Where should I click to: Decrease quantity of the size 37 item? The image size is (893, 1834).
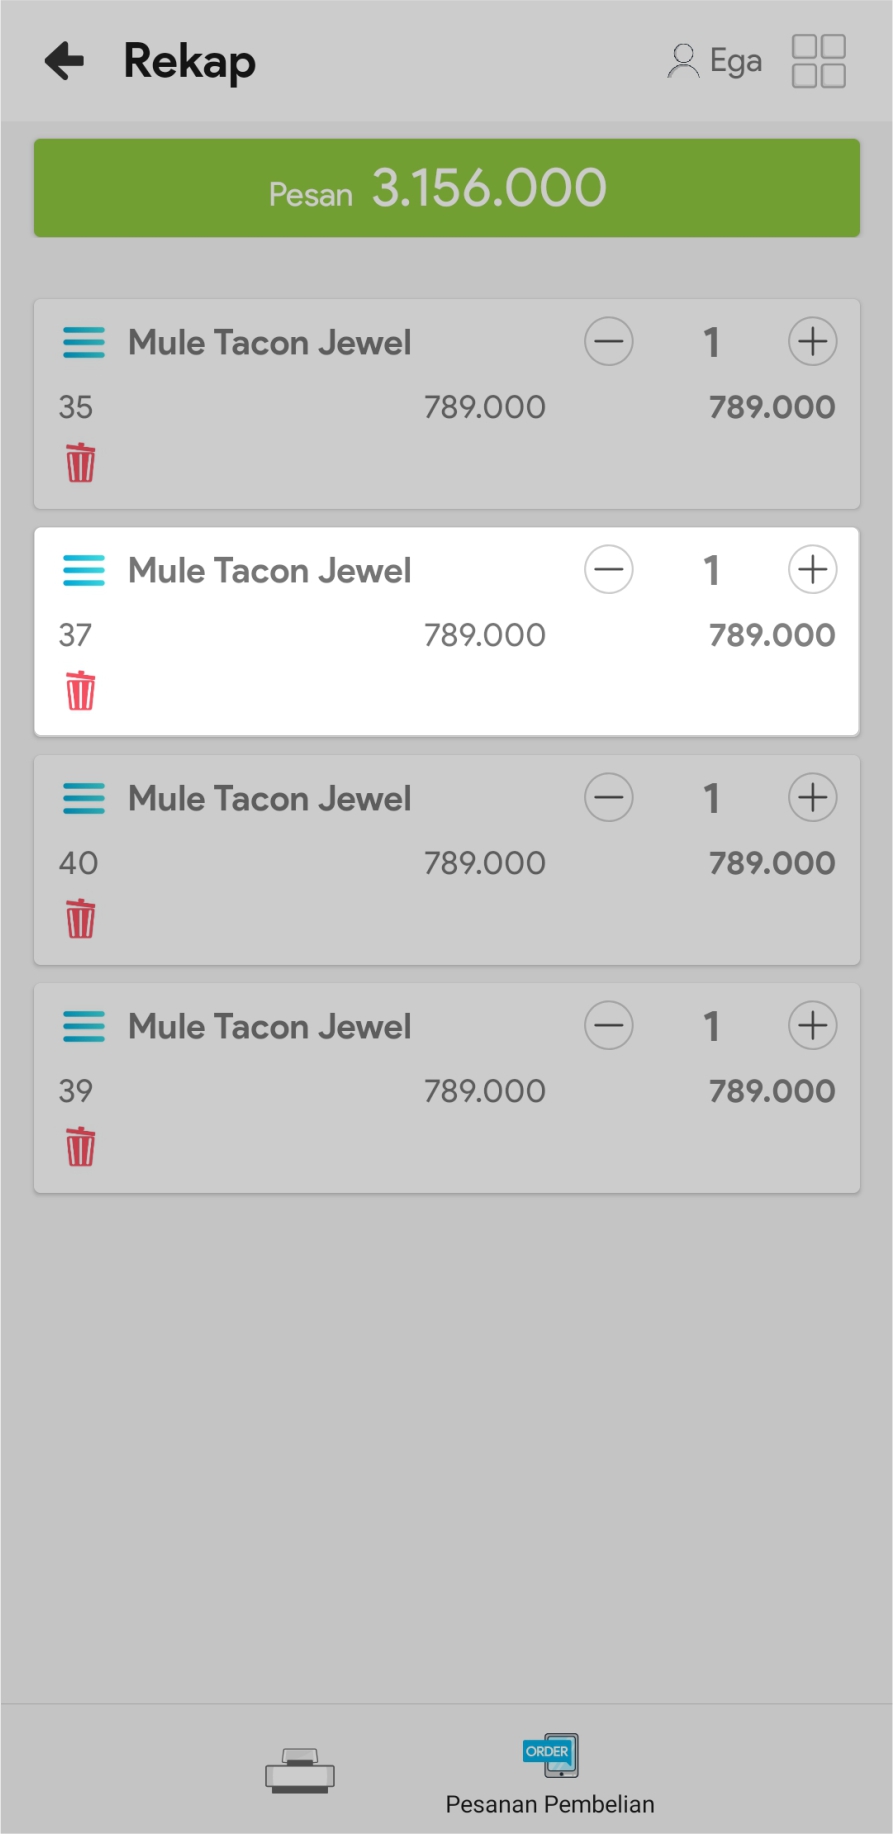coord(608,570)
